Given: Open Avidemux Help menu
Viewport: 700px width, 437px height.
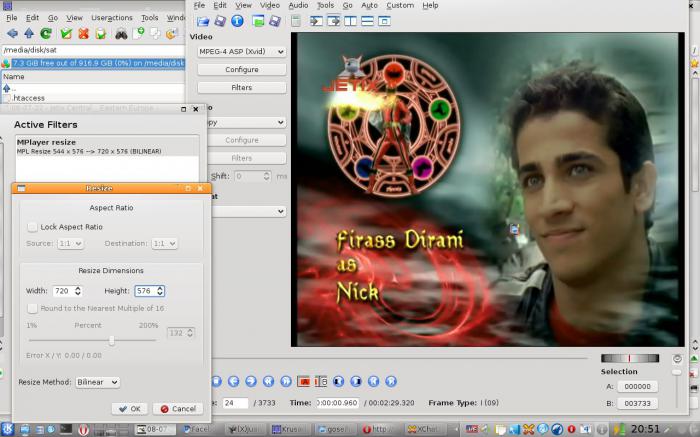Looking at the screenshot, I should [430, 5].
